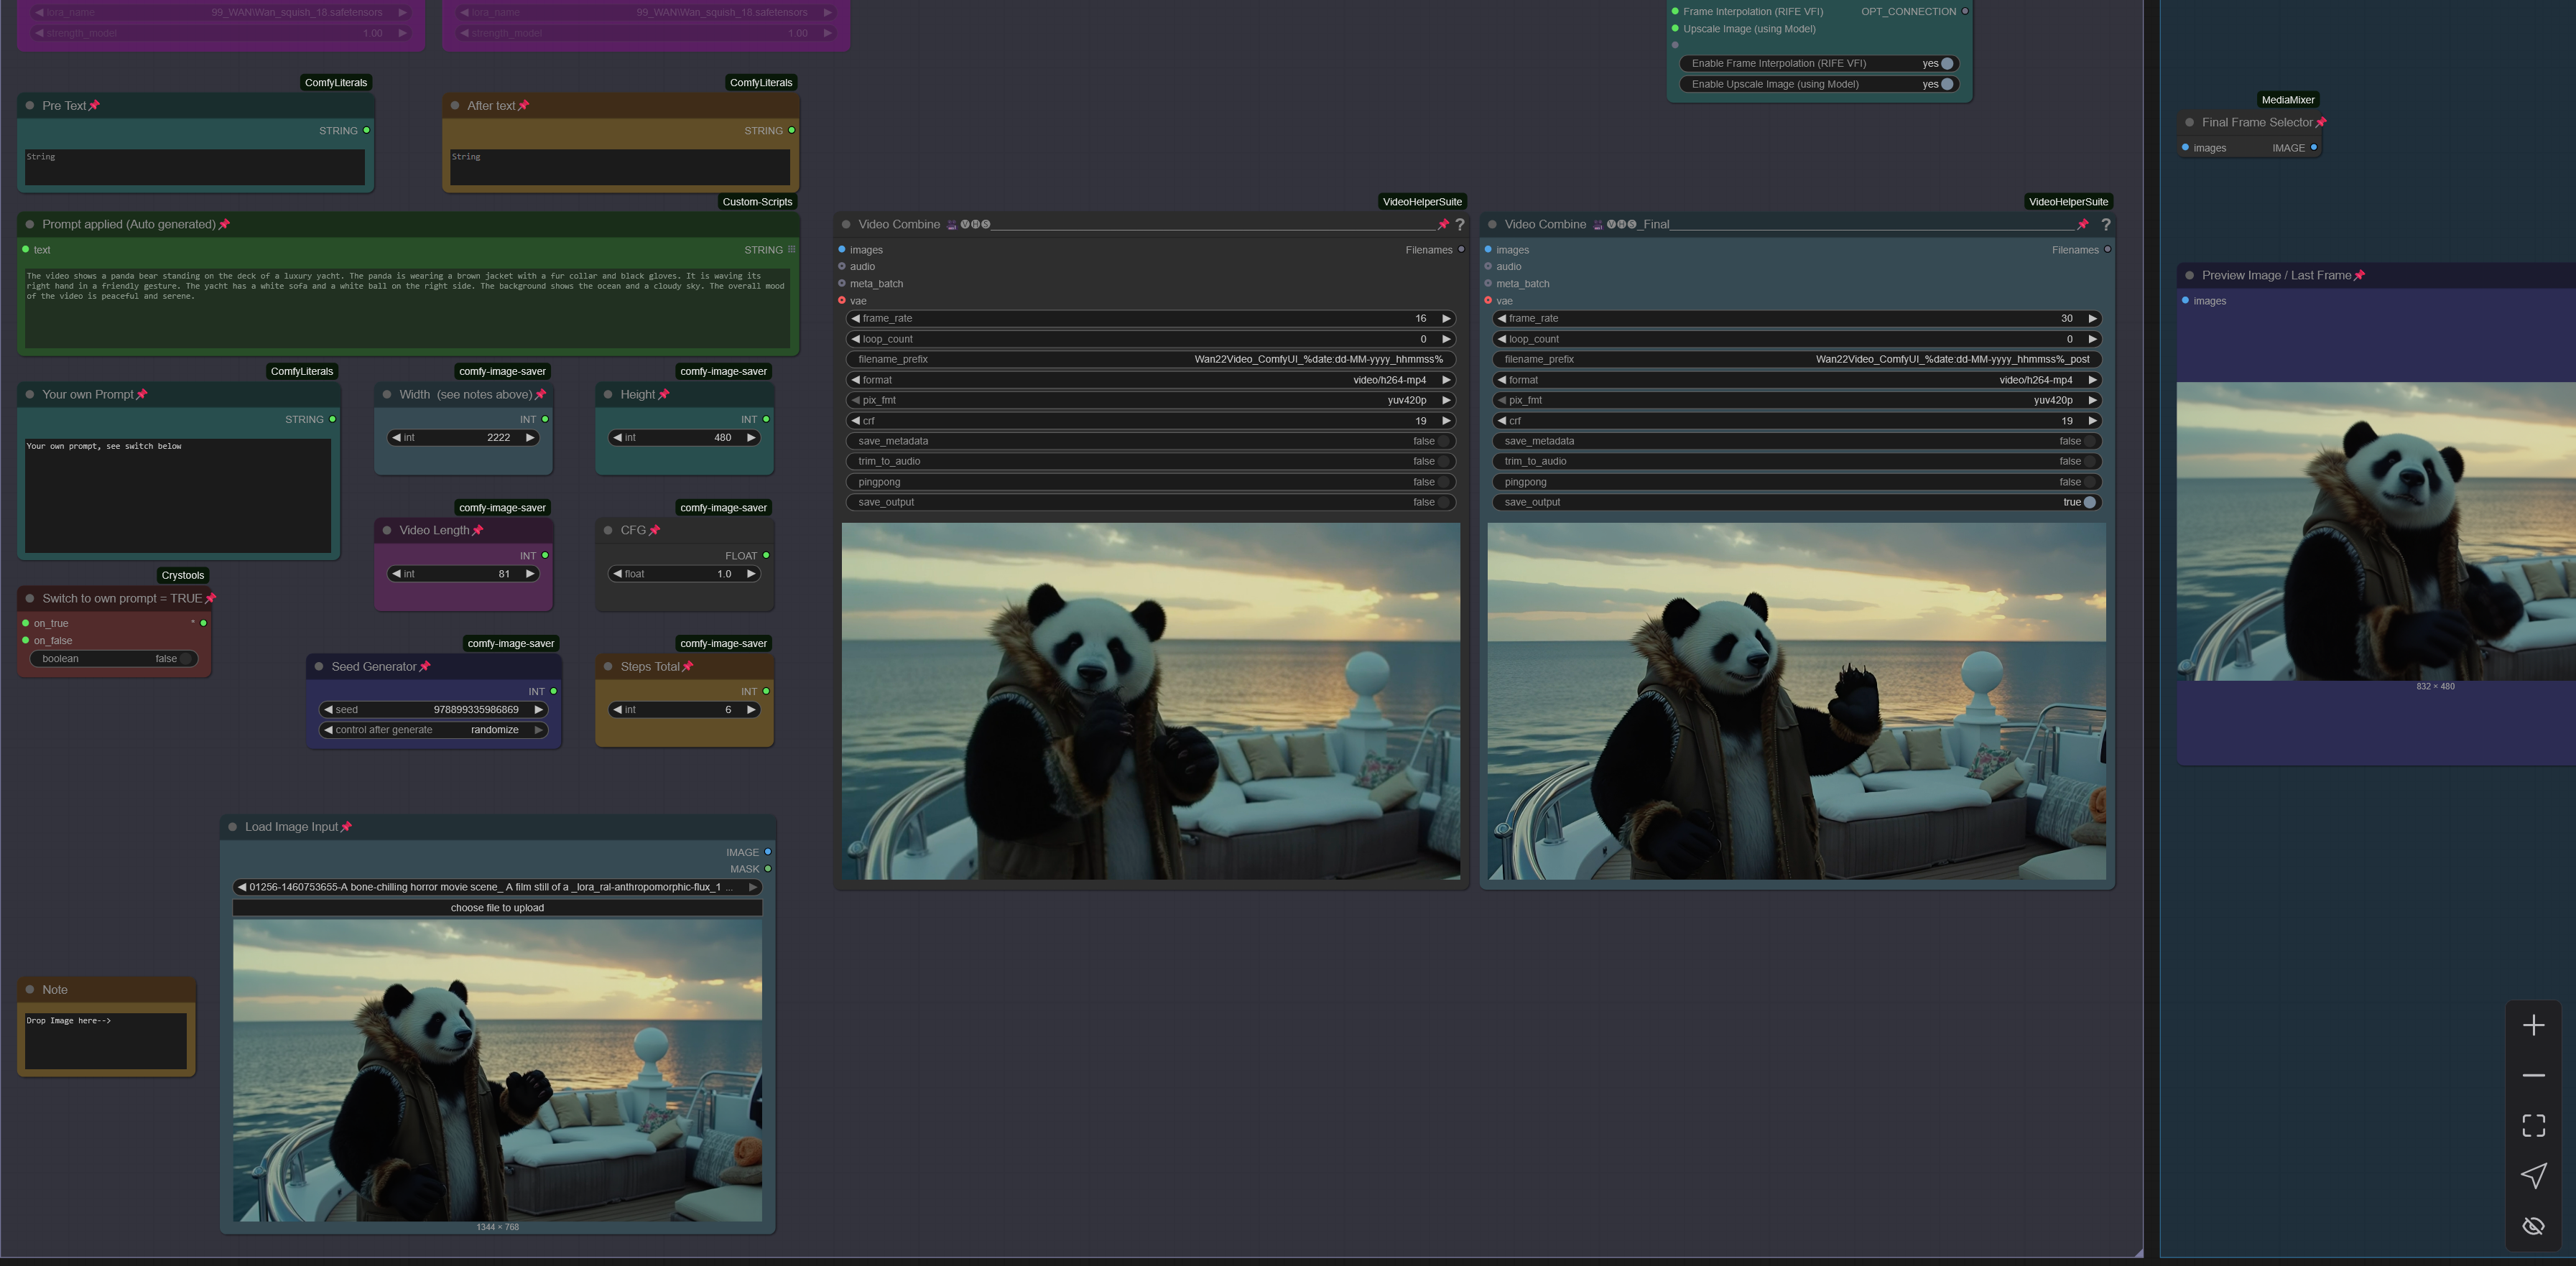Click help question mark on Video Combine Final node
Viewport: 2576px width, 1266px height.
click(x=2105, y=225)
